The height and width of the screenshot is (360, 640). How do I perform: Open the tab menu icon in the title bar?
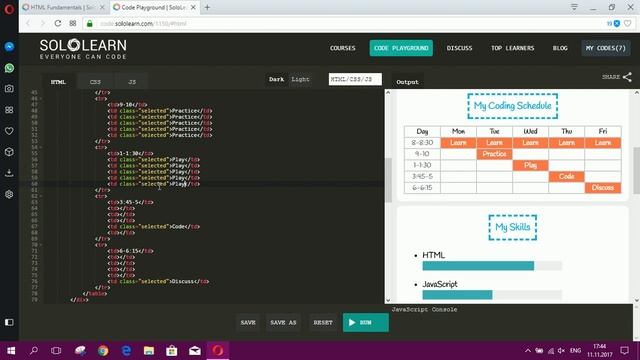coord(574,7)
